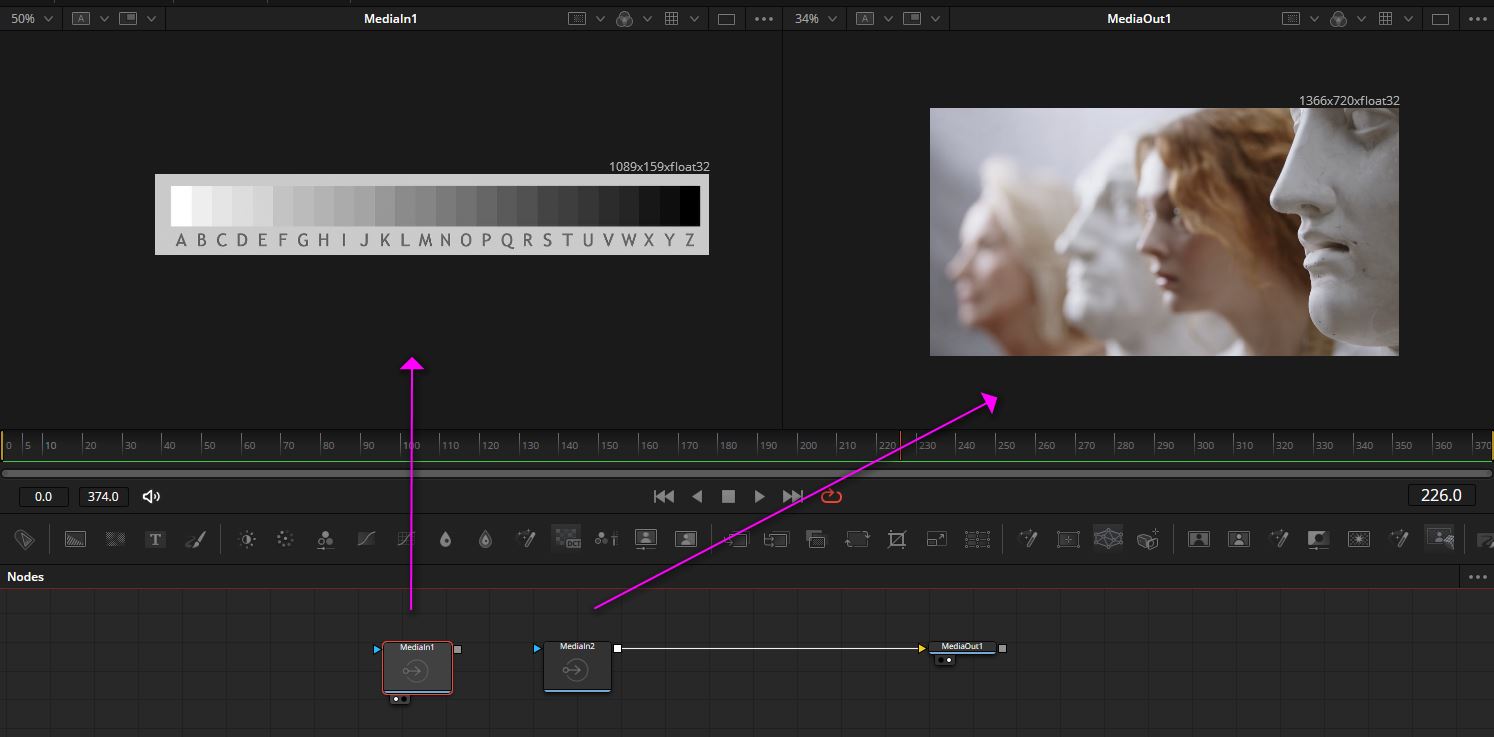Open Nodes panel three-dot menu

pyautogui.click(x=1478, y=577)
